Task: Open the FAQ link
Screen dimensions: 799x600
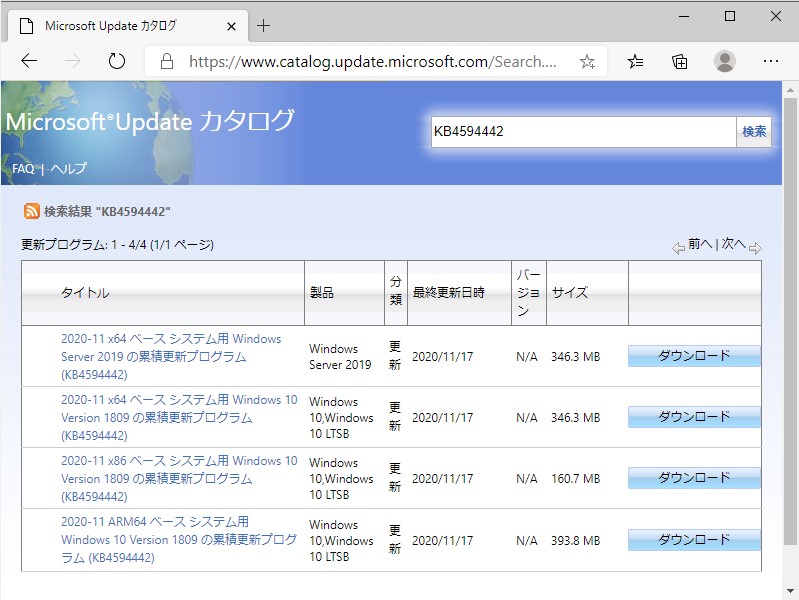Action: point(23,169)
